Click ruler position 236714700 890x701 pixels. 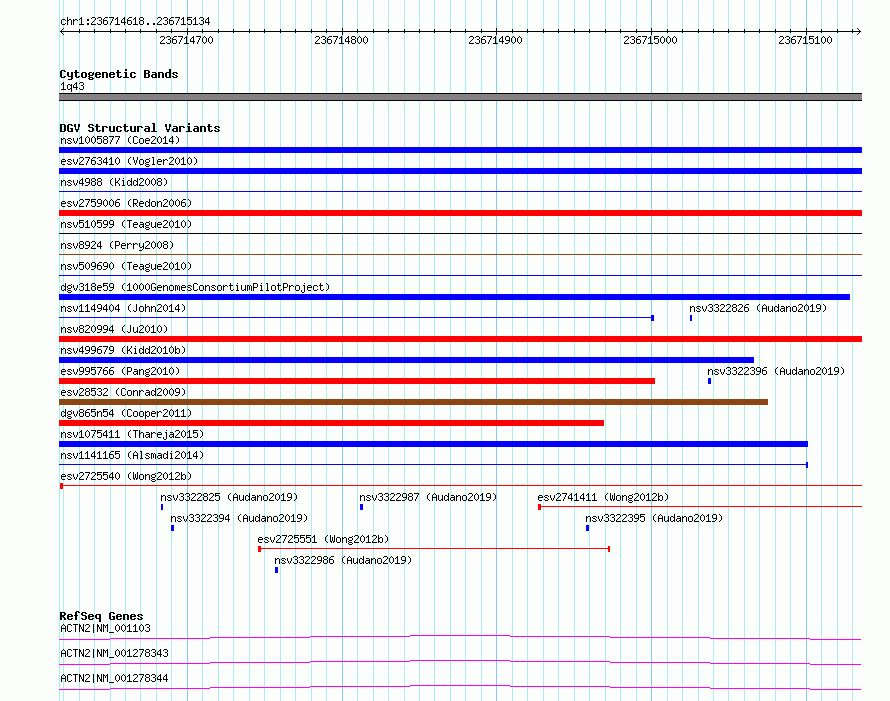pyautogui.click(x=186, y=40)
